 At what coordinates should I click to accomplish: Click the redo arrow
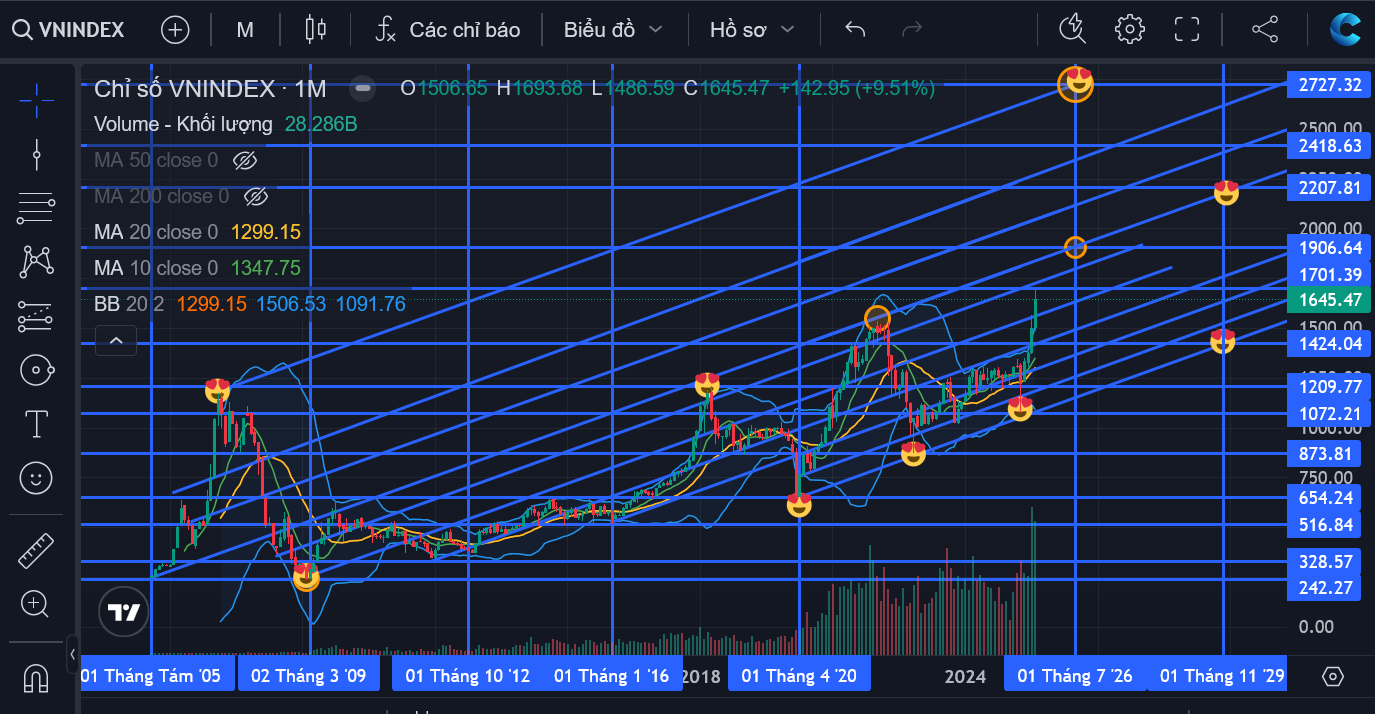911,29
